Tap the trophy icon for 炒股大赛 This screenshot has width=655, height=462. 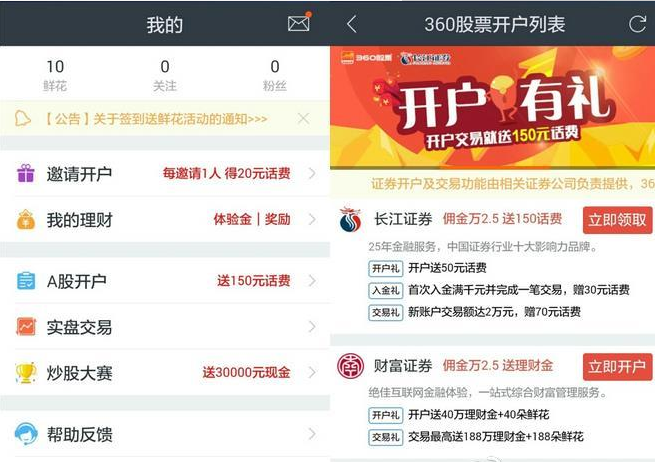[26, 373]
